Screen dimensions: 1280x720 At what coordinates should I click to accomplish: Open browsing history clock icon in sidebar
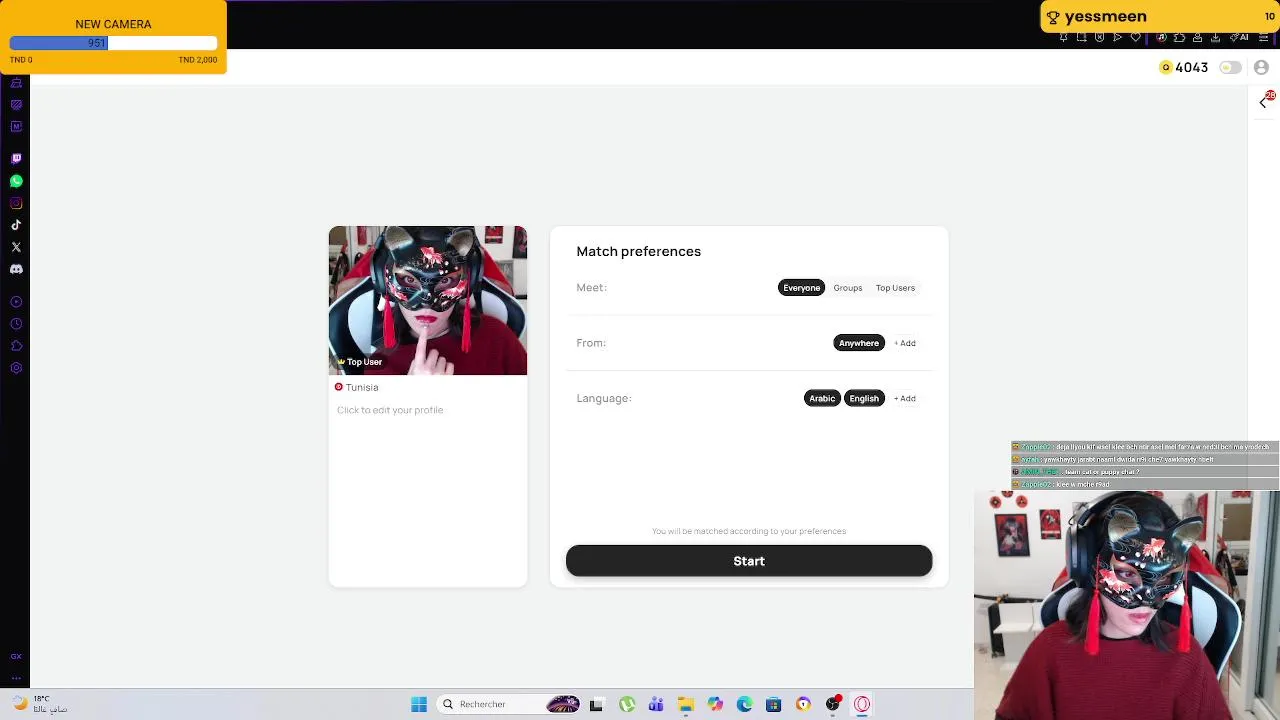coord(16,324)
